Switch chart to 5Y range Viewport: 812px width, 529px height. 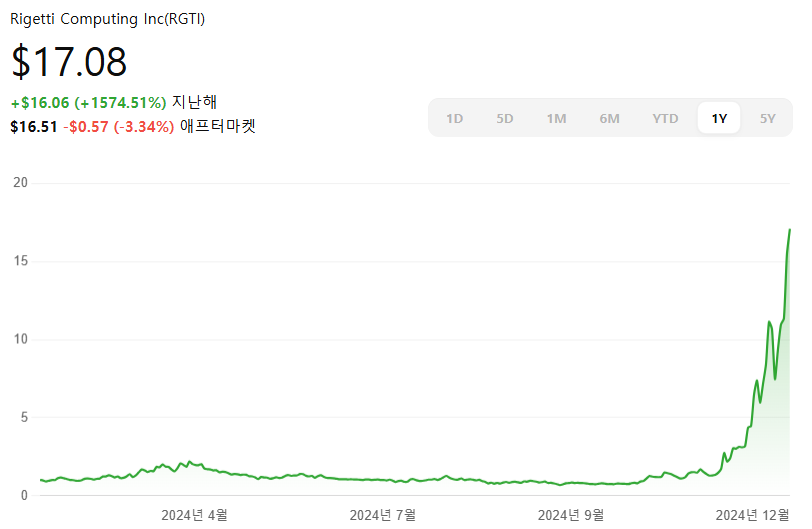click(767, 119)
